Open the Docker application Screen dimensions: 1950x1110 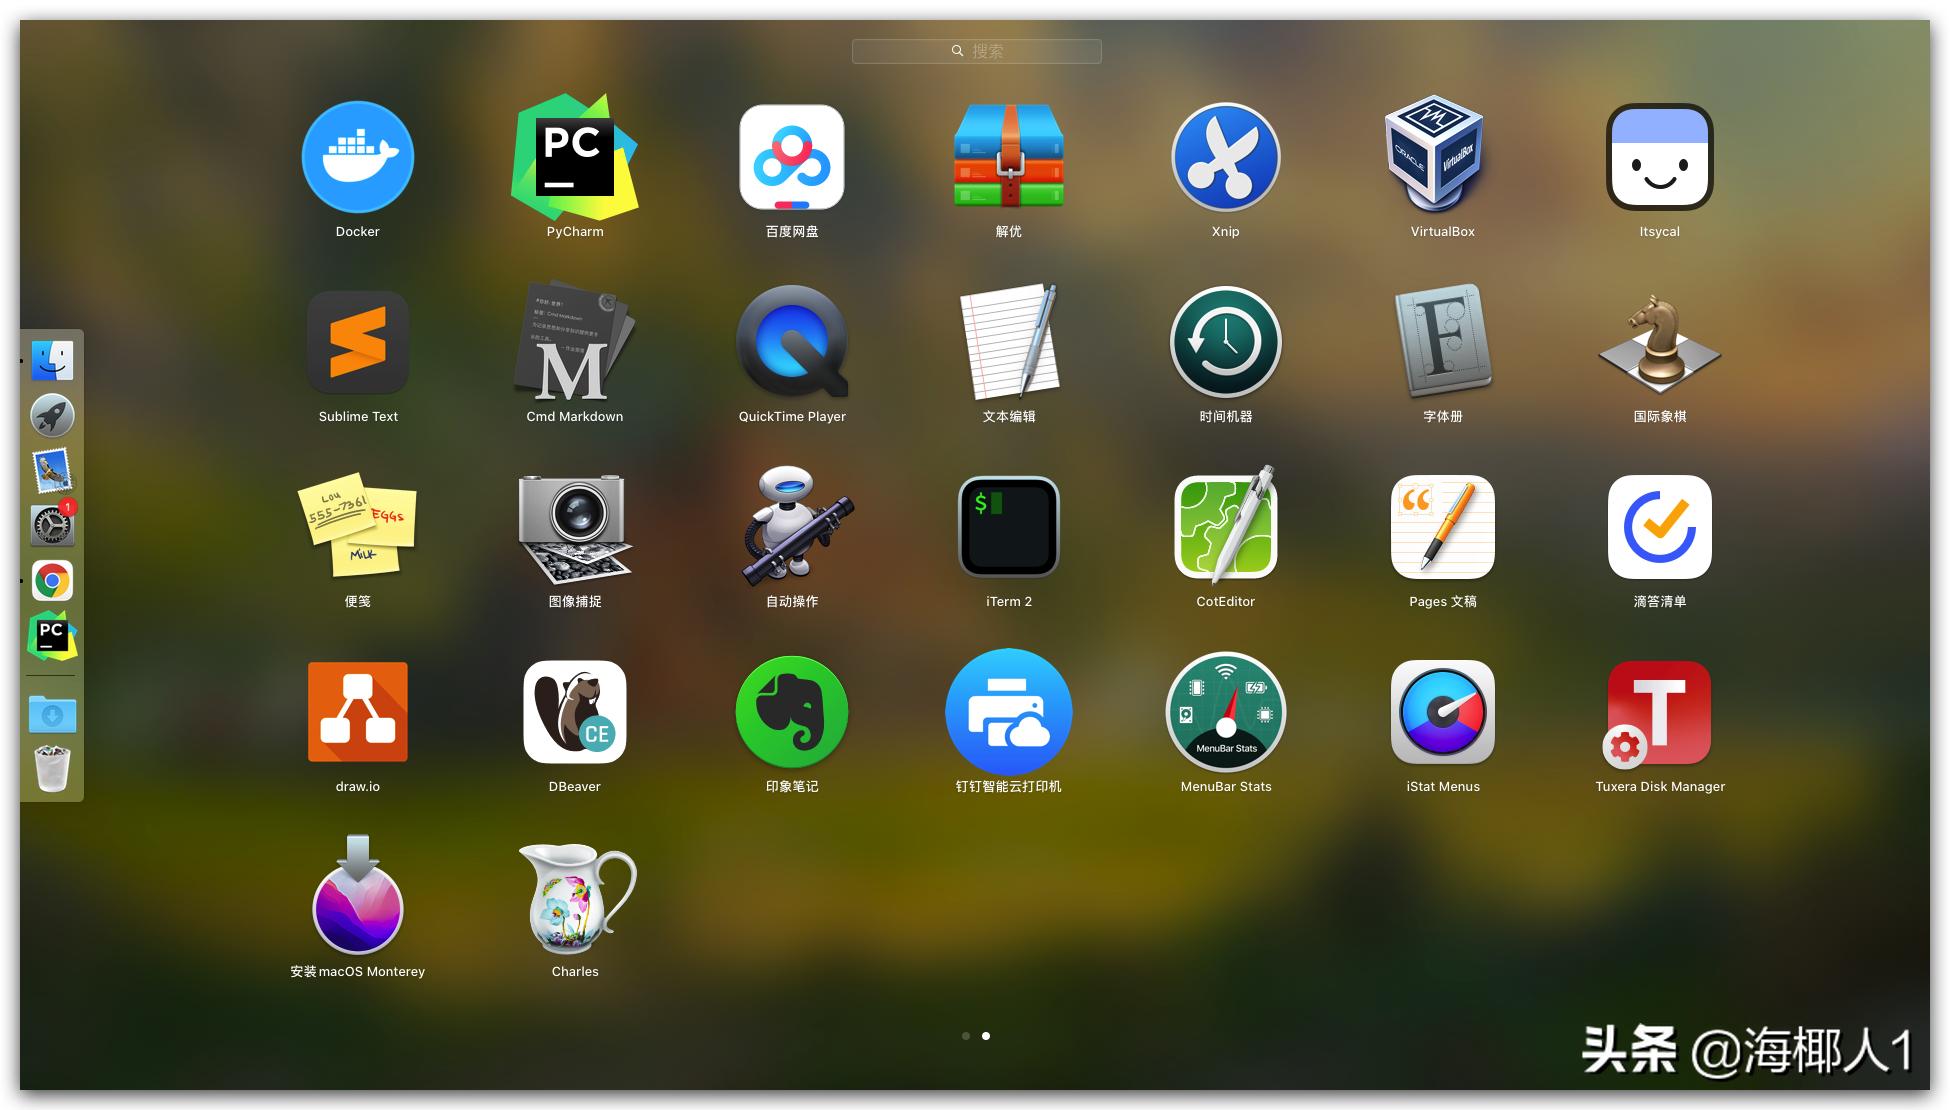(x=357, y=157)
